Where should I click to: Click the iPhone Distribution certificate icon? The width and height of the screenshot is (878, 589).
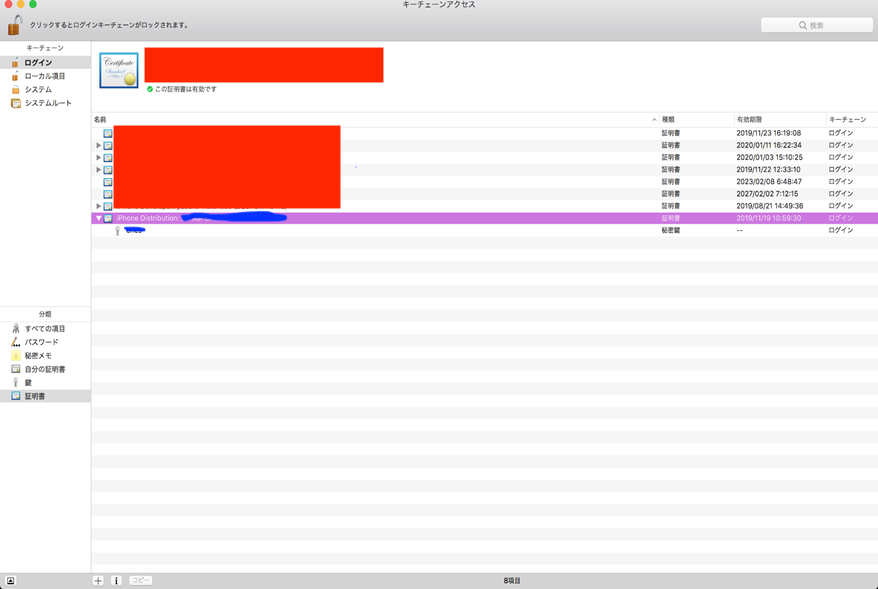(108, 218)
